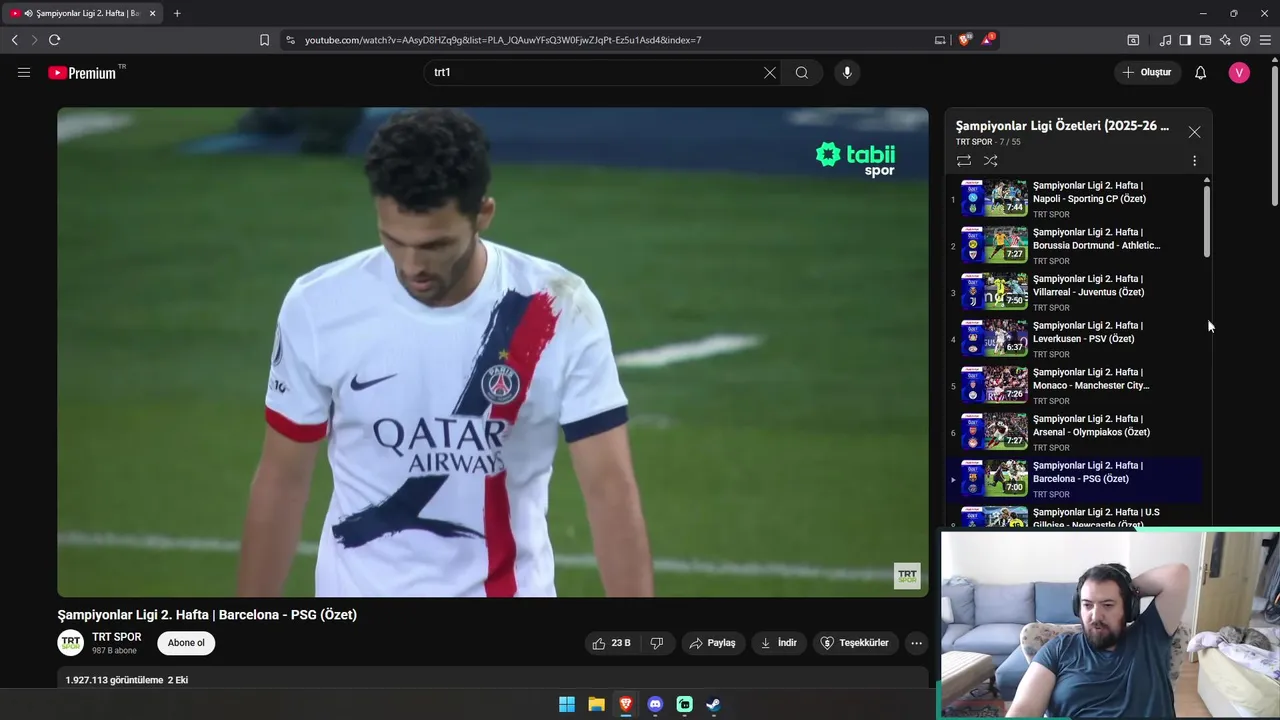
Task: Play Leverkusen - PSV playlist item
Action: (1075, 339)
